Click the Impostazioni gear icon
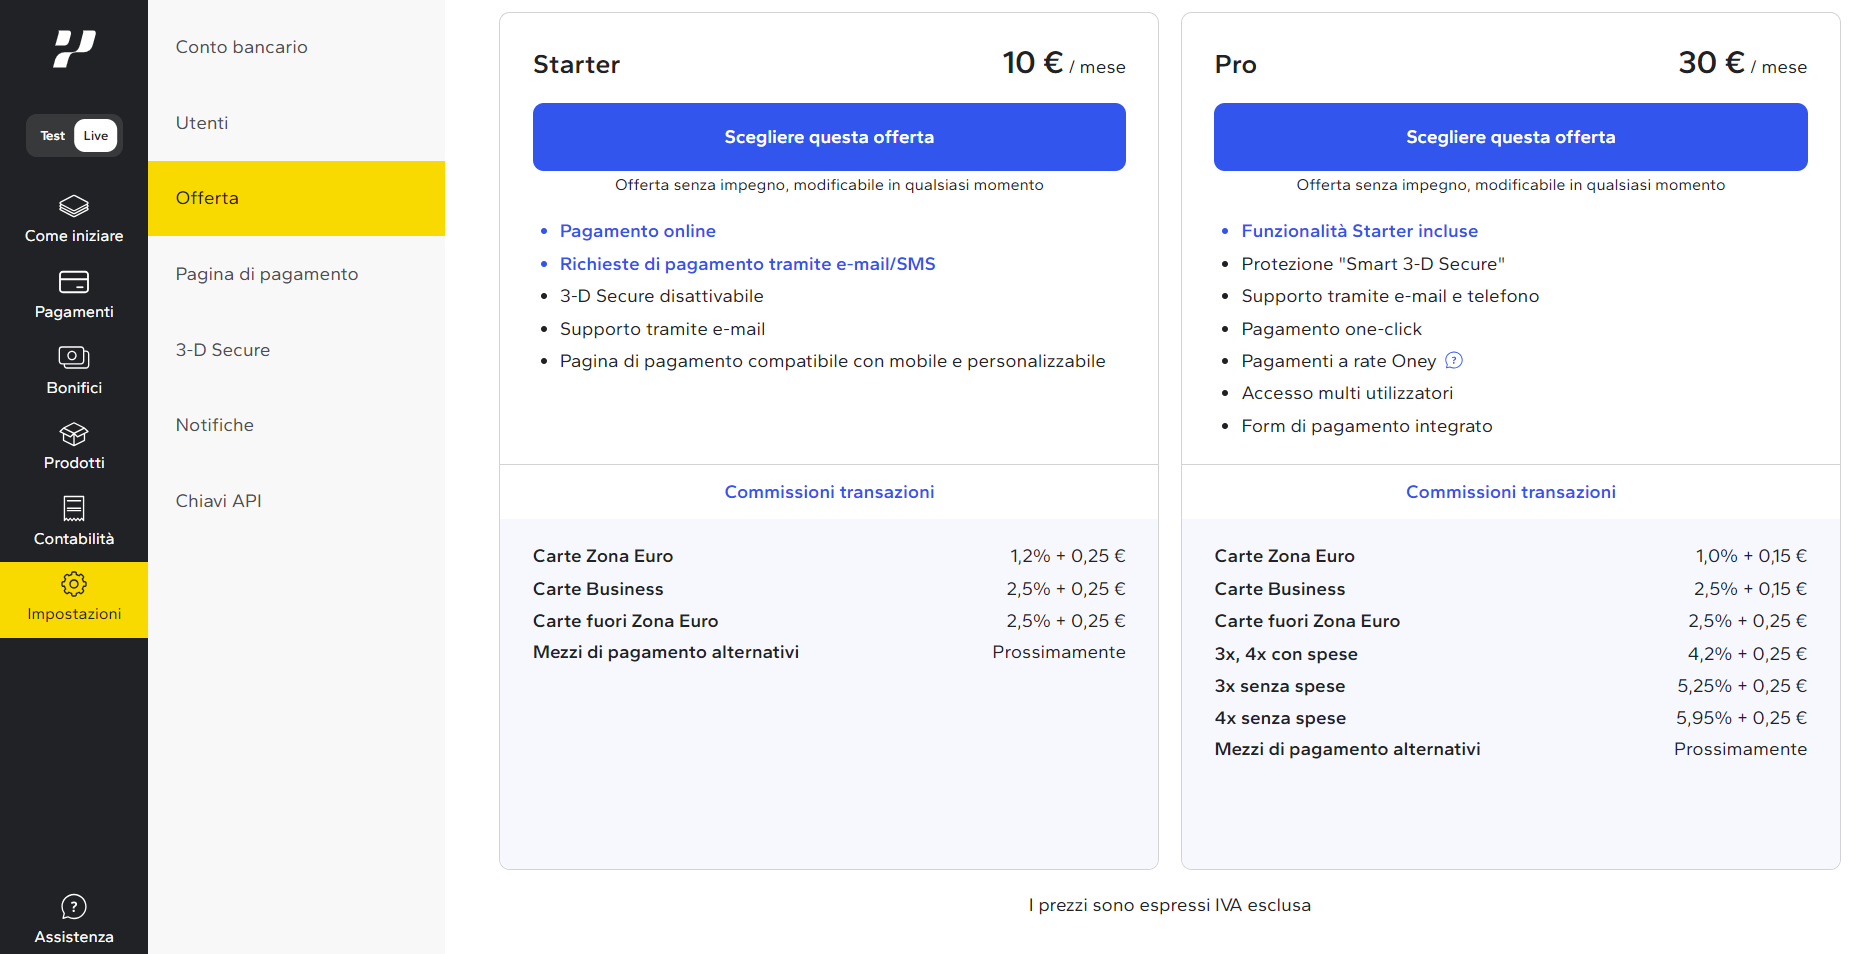The width and height of the screenshot is (1861, 954). tap(74, 584)
